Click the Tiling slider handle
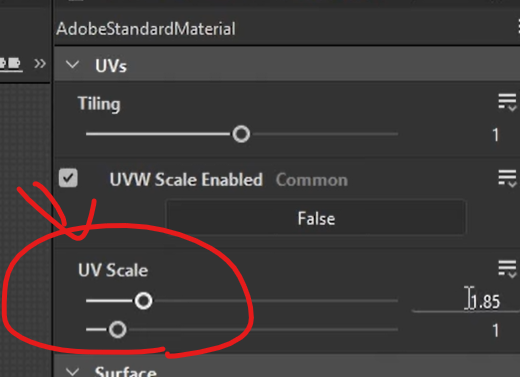Image resolution: width=520 pixels, height=377 pixels. click(241, 134)
